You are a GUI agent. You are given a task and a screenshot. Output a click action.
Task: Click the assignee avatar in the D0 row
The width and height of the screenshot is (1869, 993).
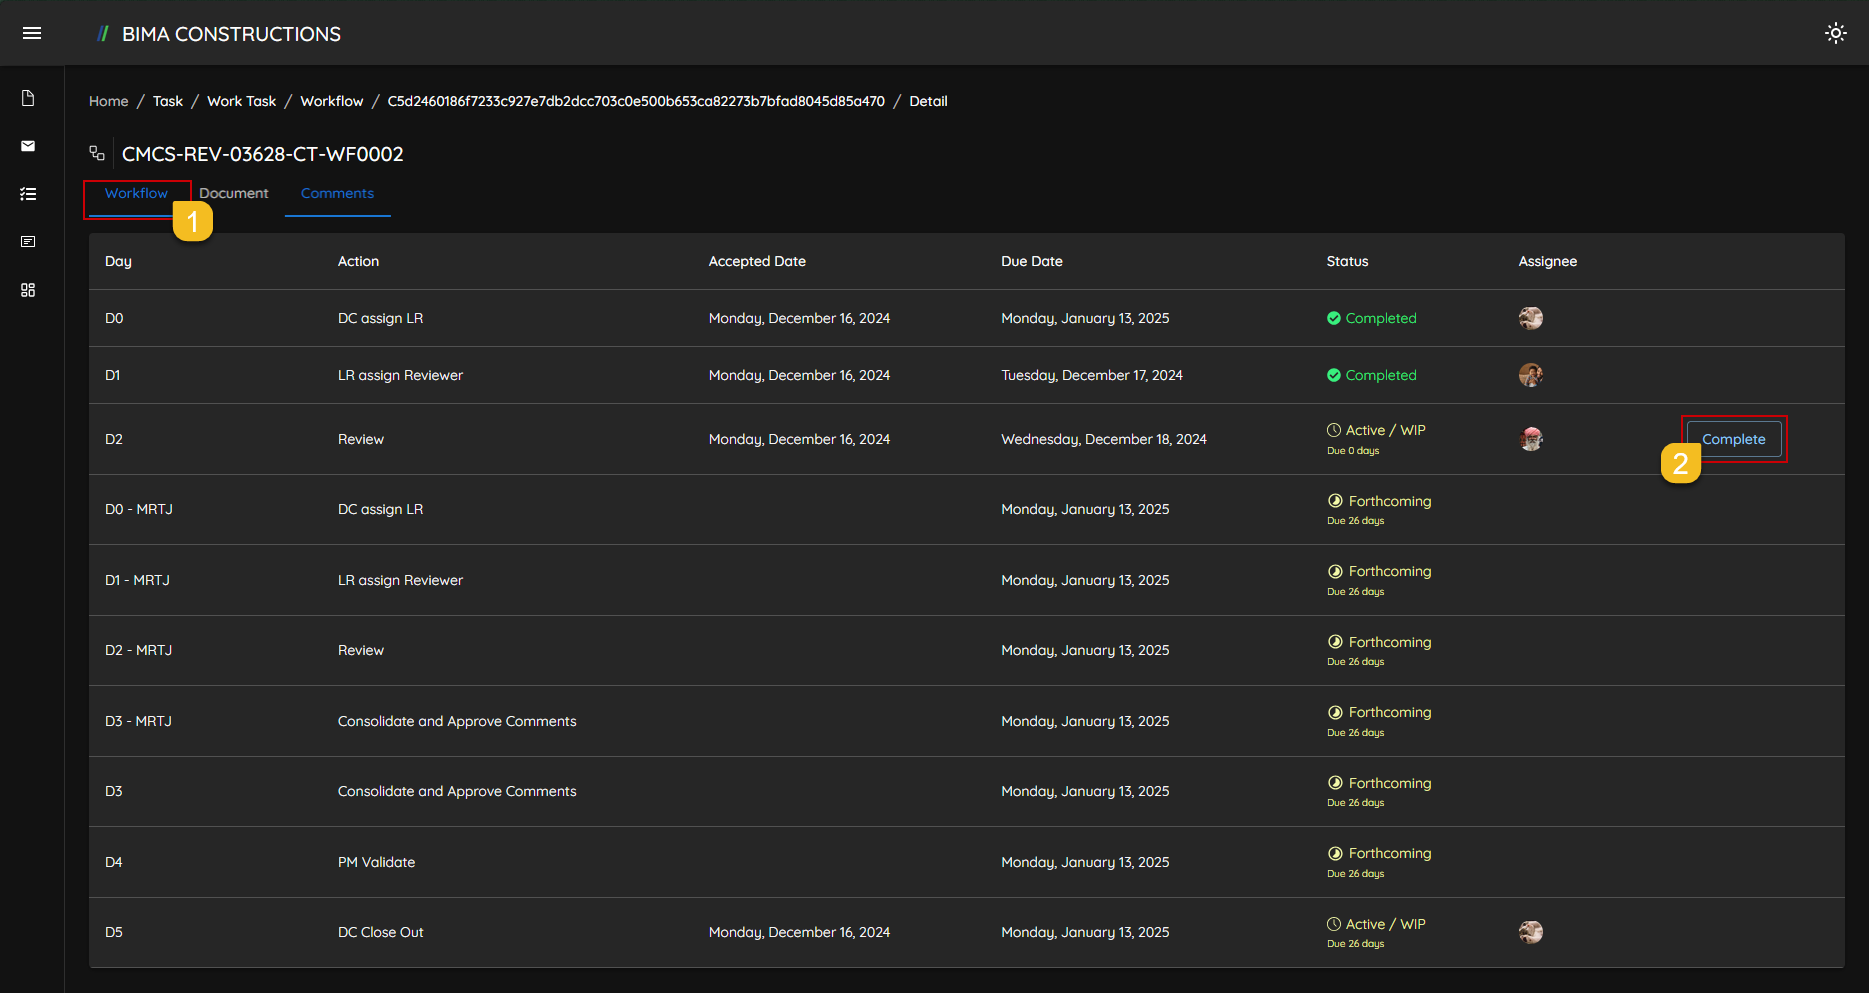coord(1530,318)
